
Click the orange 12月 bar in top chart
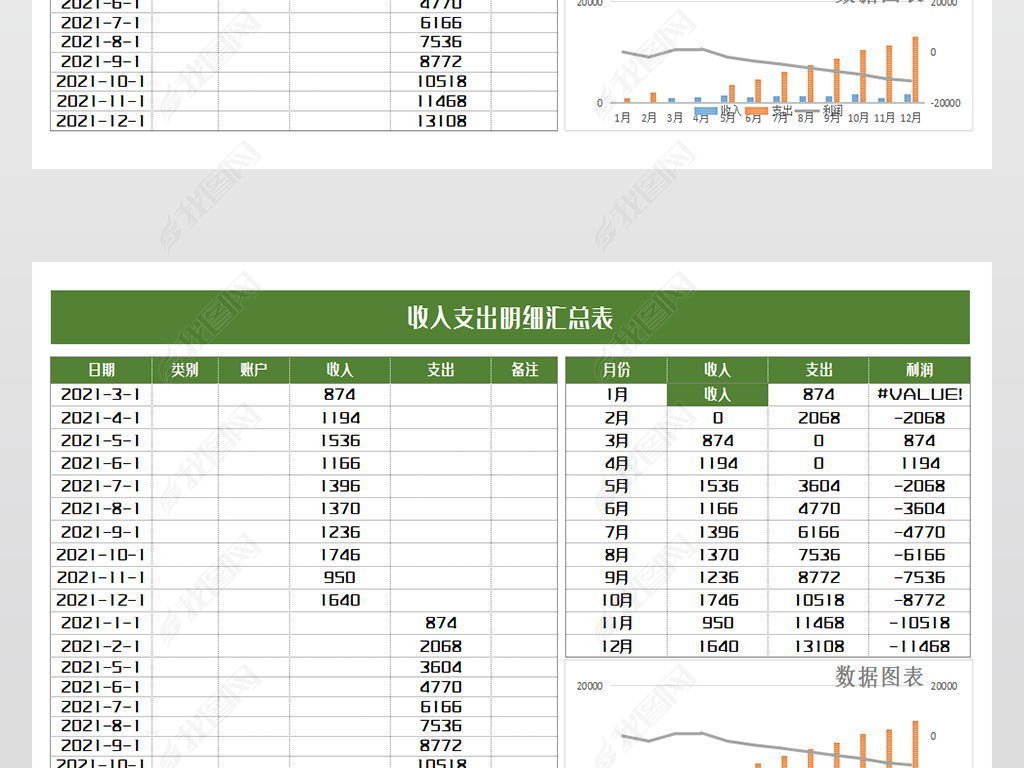[x=915, y=69]
